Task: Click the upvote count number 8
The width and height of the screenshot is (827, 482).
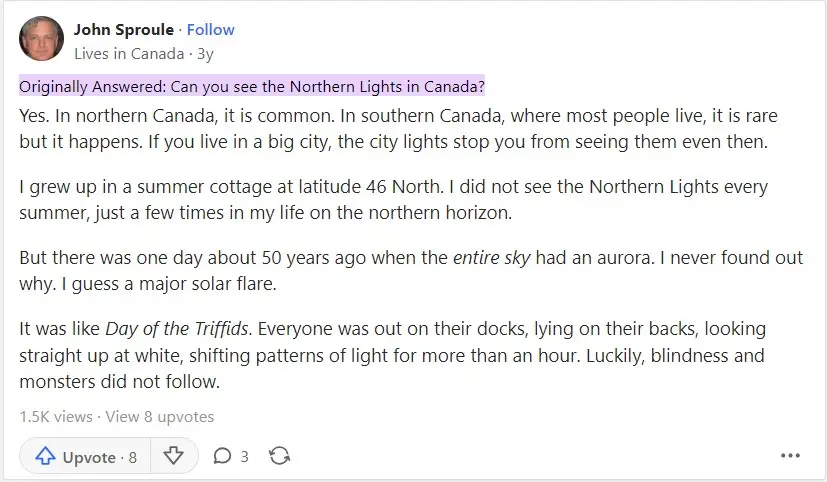Action: point(132,457)
